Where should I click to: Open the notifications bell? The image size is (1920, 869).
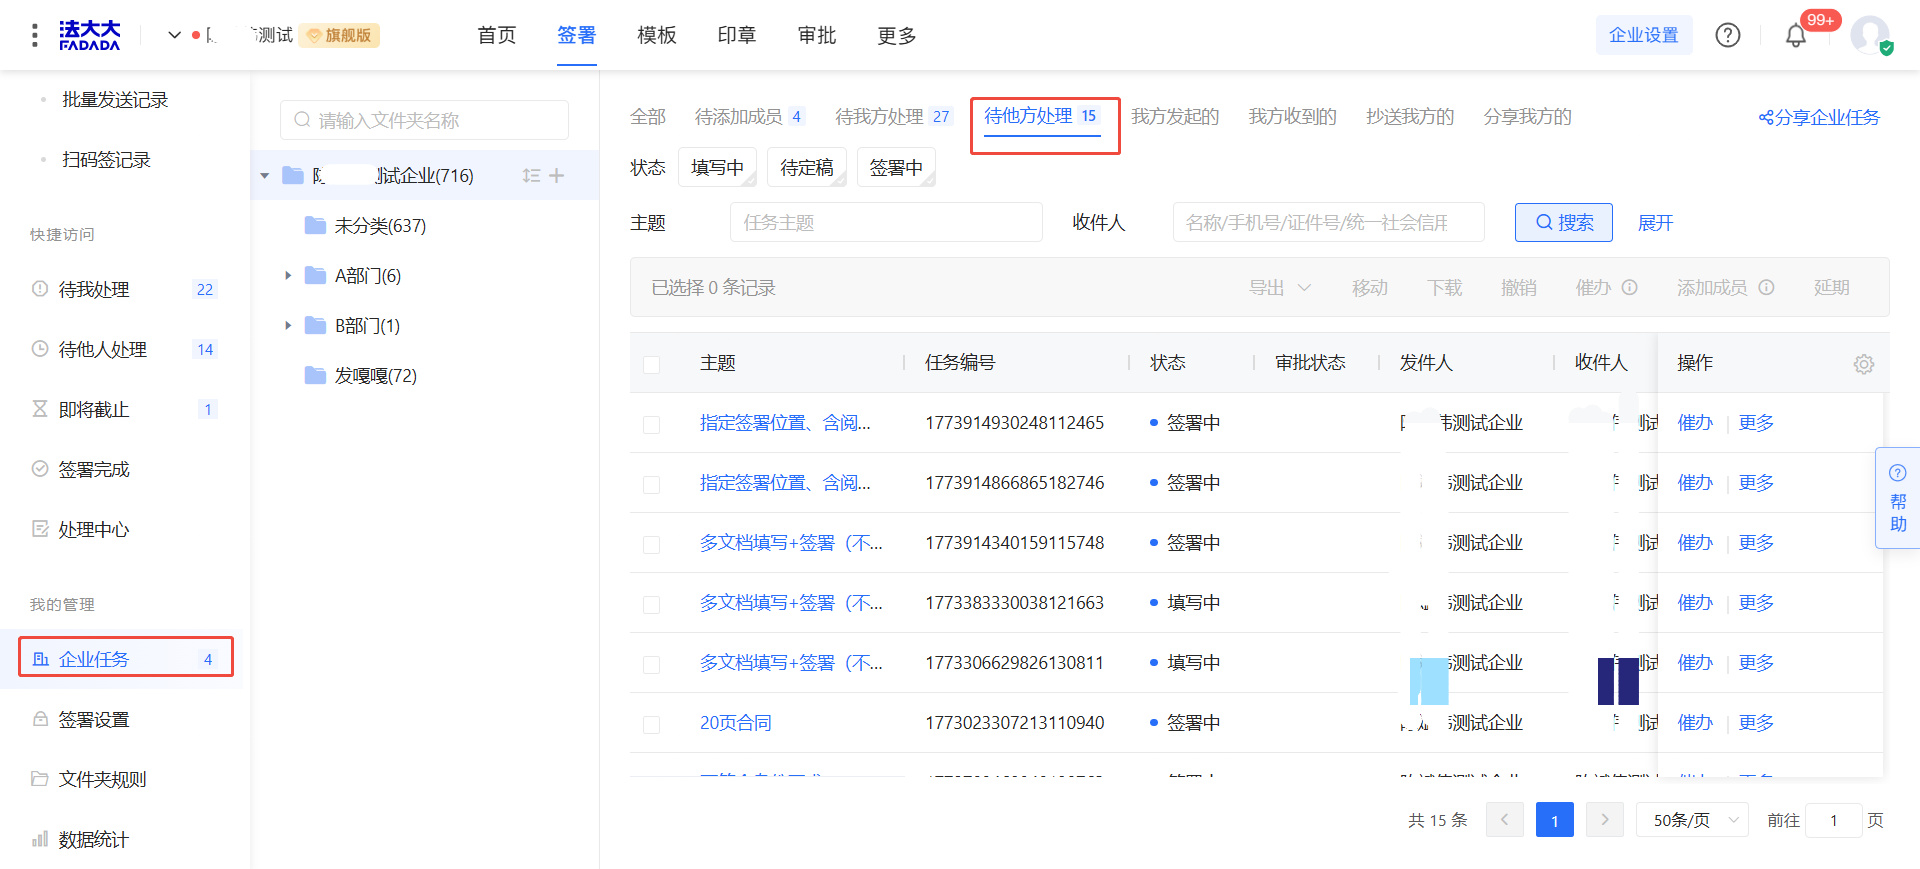pos(1796,36)
